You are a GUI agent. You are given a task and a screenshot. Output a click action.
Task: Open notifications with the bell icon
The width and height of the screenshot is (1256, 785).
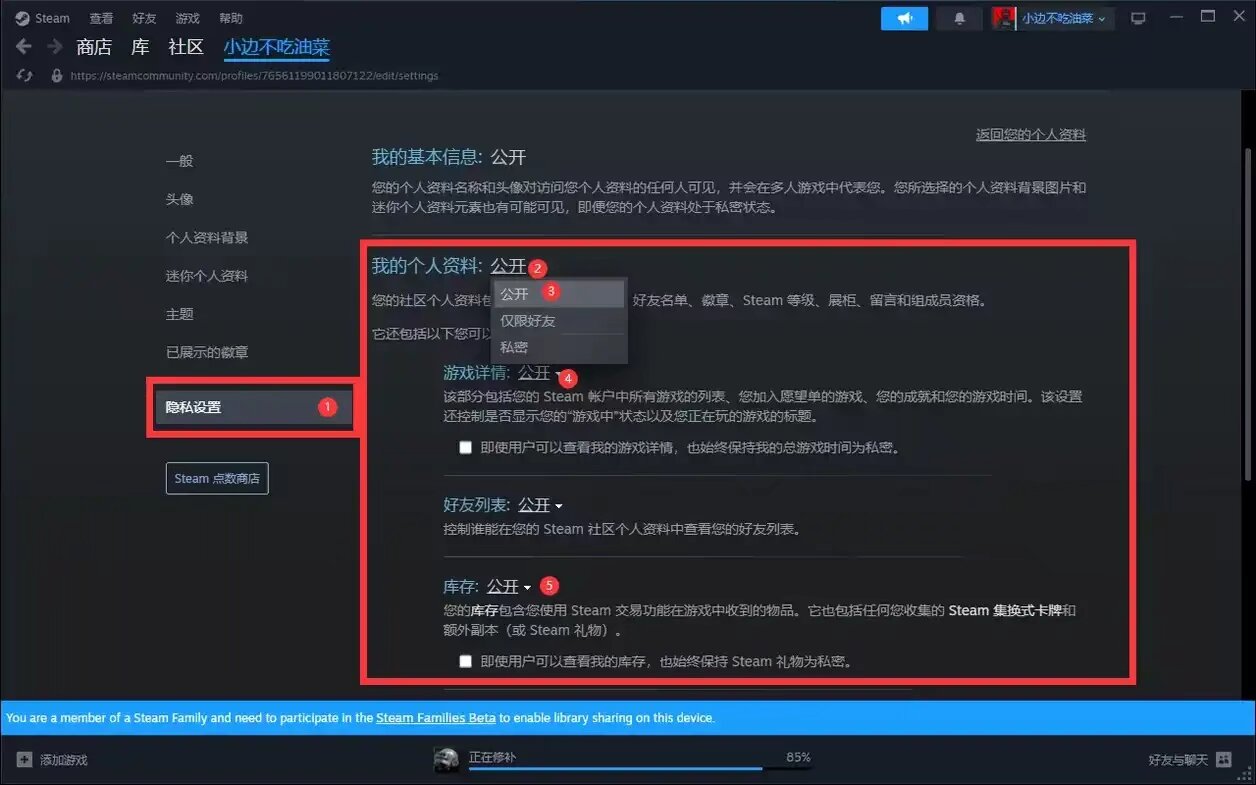click(x=960, y=18)
